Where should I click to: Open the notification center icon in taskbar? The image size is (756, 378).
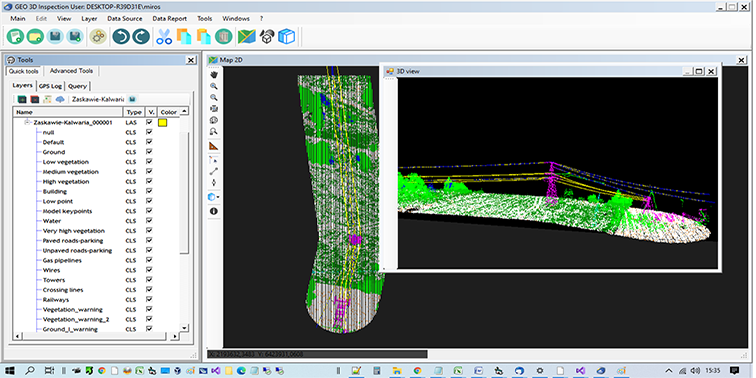734,370
